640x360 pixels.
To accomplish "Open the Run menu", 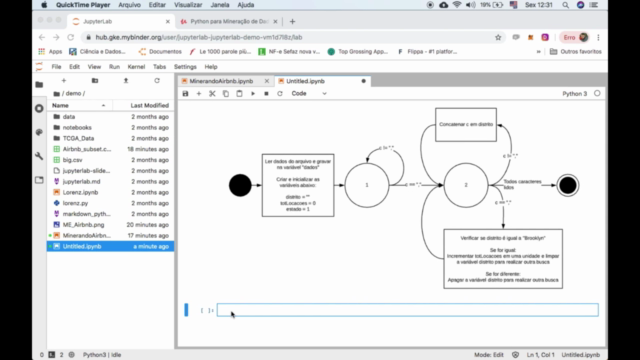I will [x=114, y=67].
